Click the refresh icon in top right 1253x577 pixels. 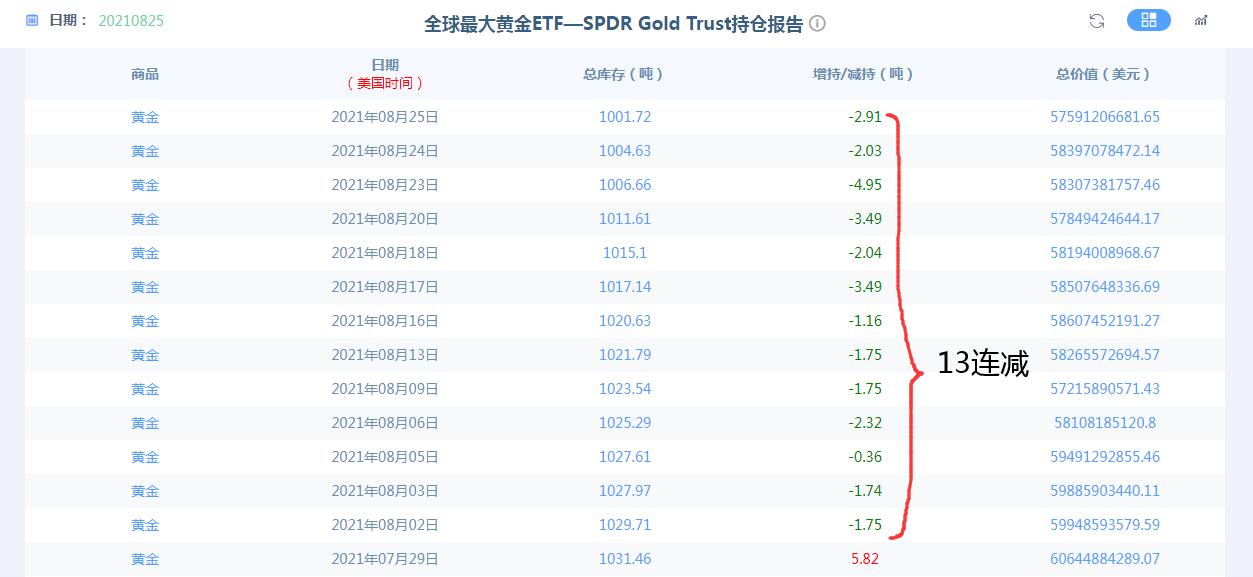[1097, 21]
